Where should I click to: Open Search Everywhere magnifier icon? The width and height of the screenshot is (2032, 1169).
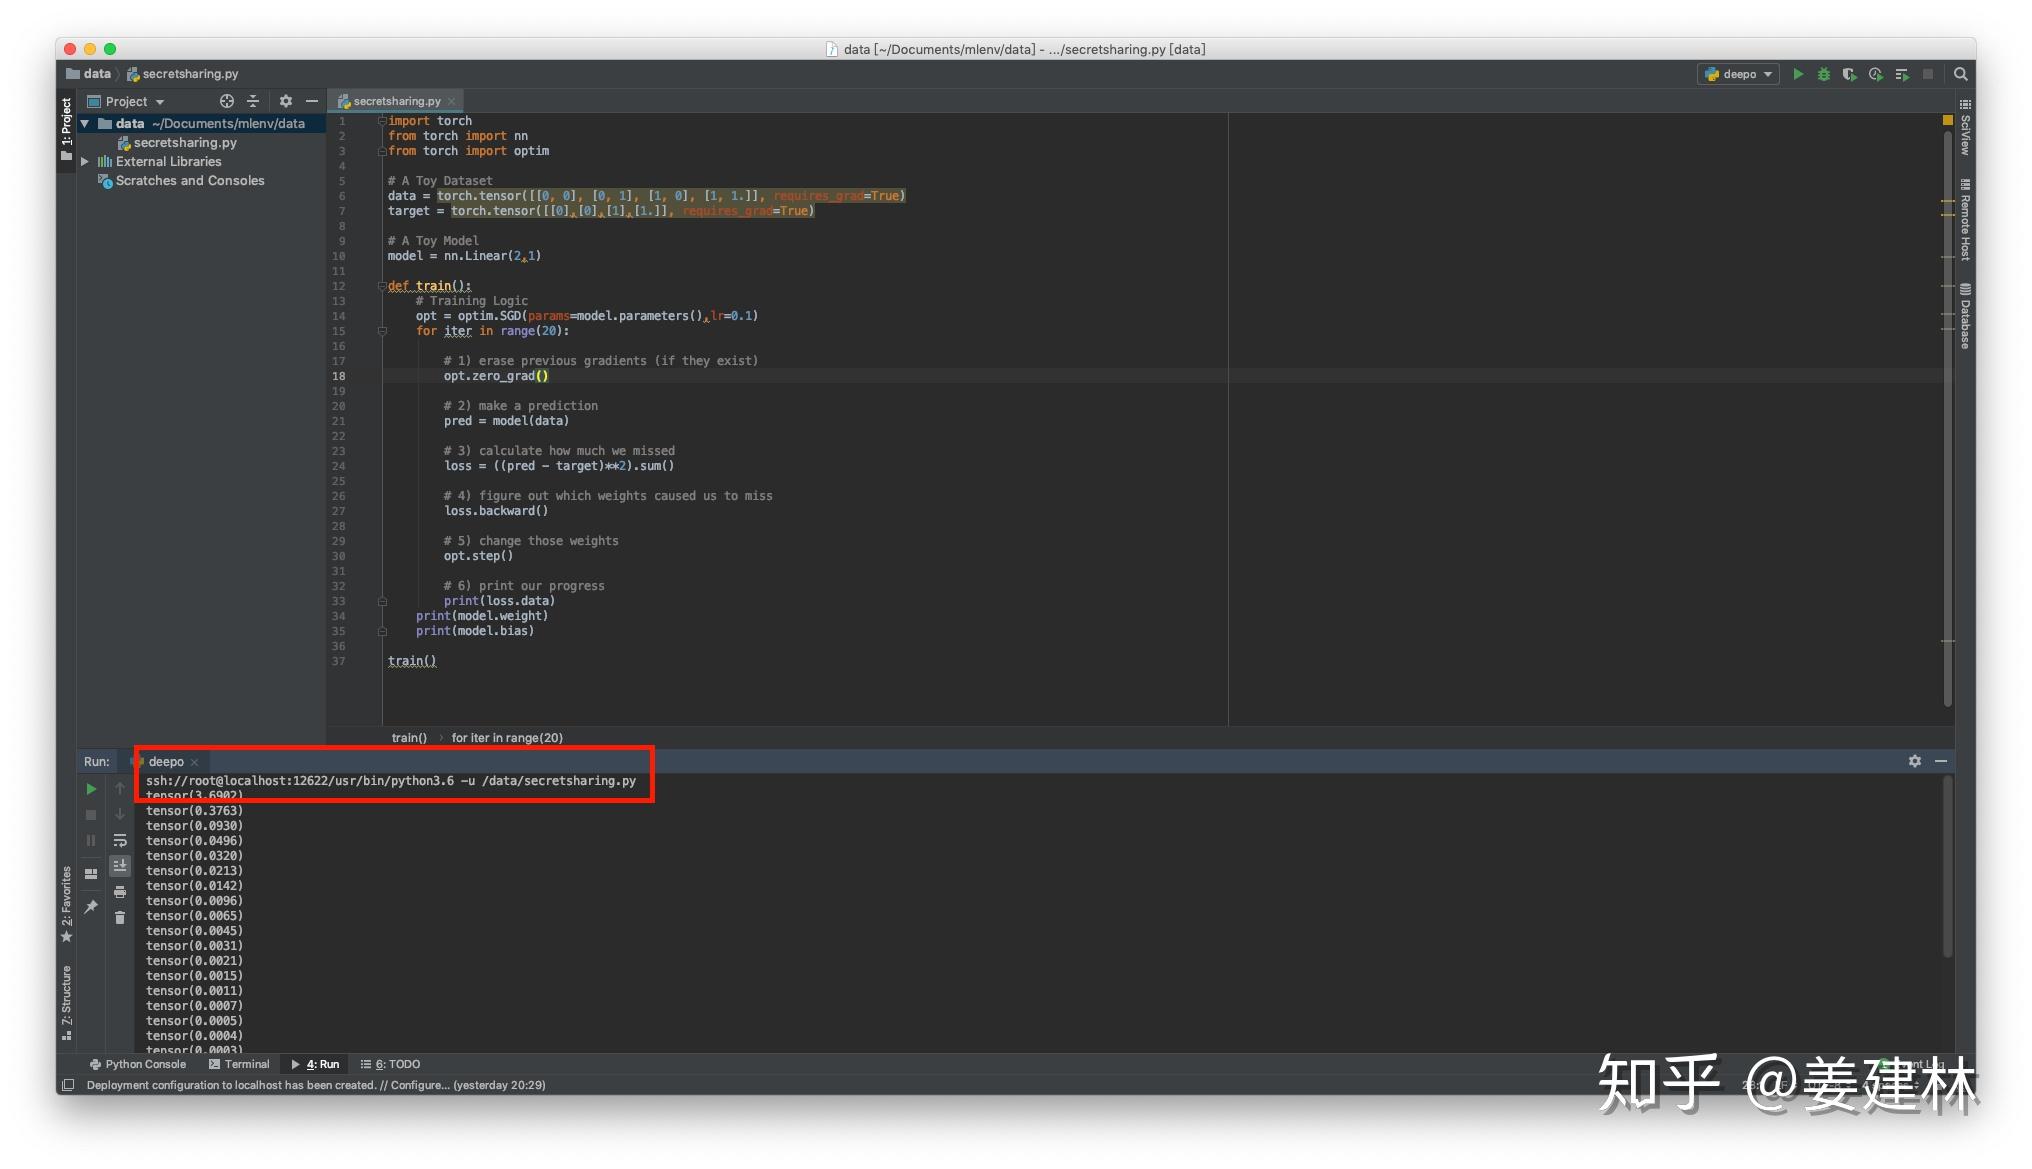1960,74
